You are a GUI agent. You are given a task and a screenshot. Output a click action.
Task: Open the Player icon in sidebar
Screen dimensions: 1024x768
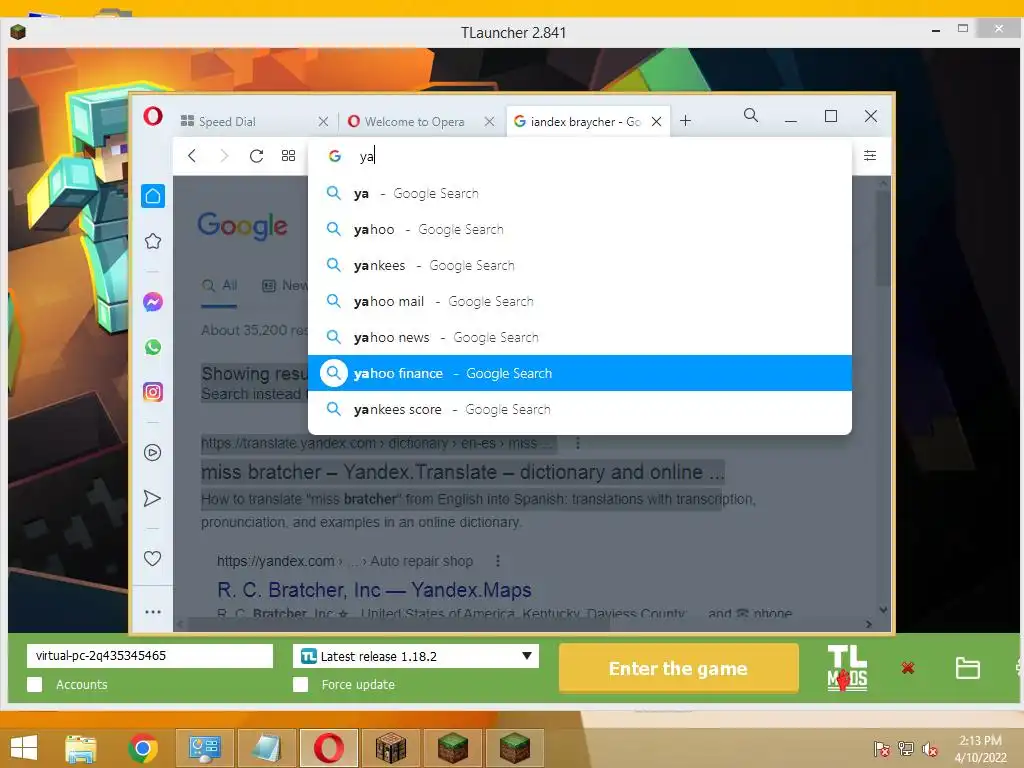(x=153, y=453)
